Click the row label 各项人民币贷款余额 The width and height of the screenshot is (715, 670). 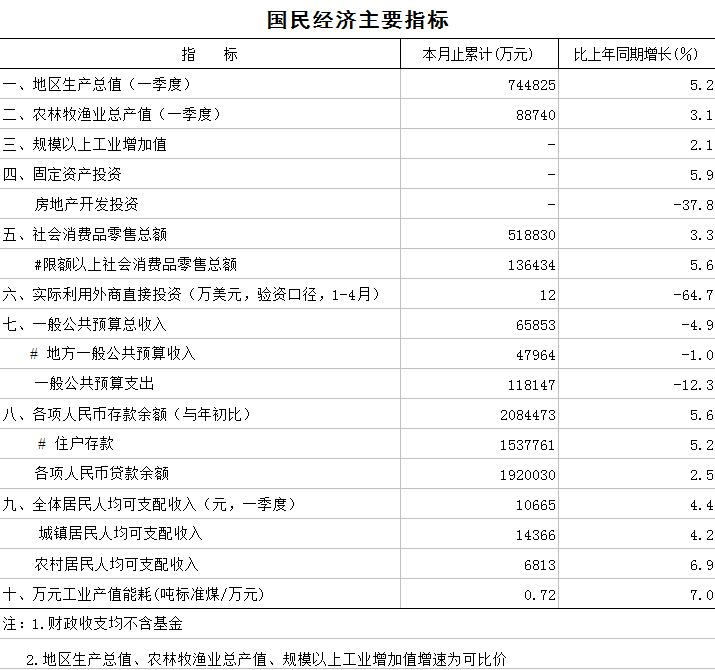tap(102, 473)
